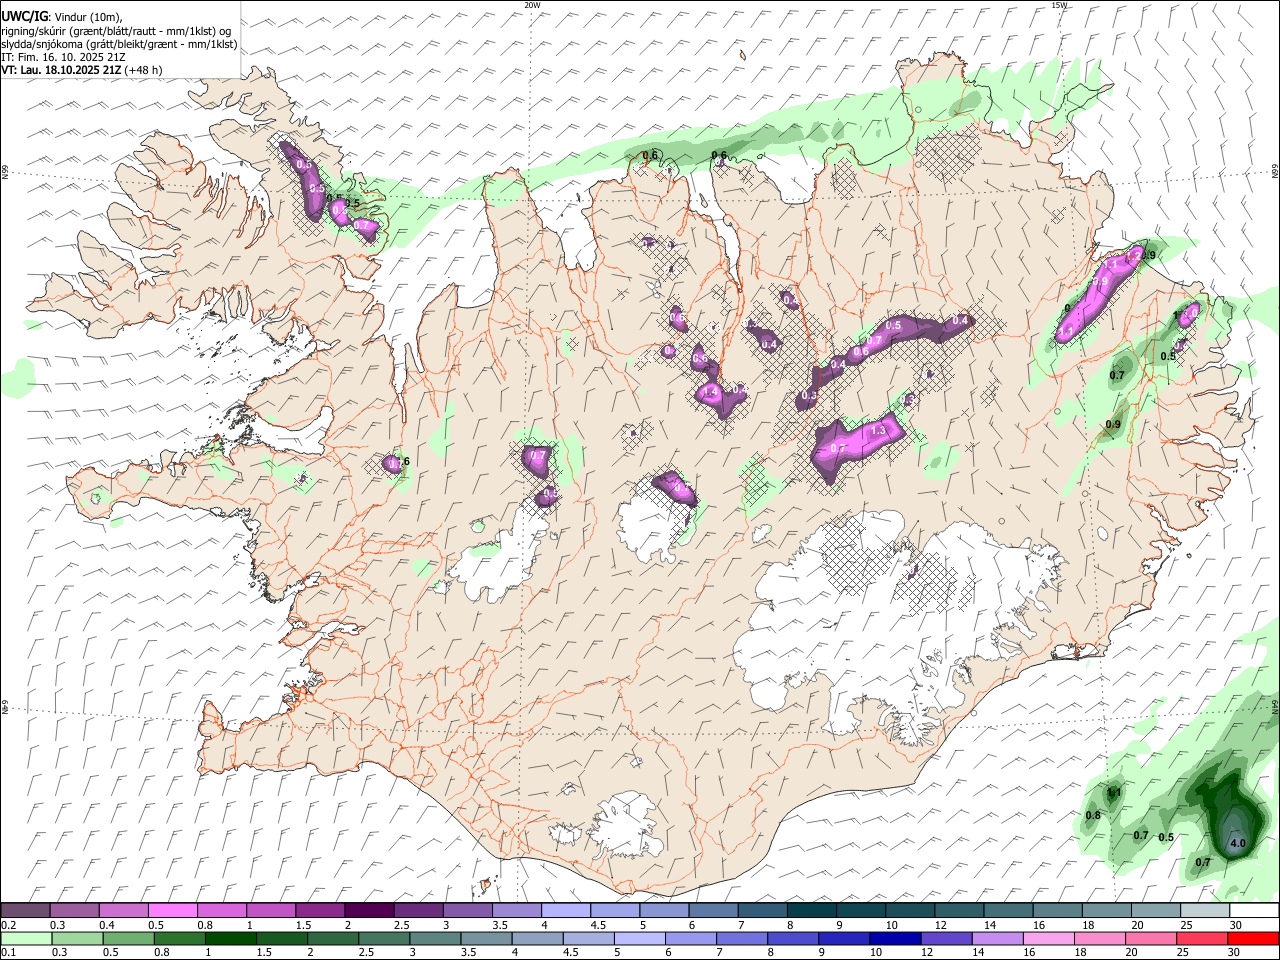1280x960 pixels.
Task: Click the 'IT: Fim. 16. 10. 2025 21Z' line
Action: (63, 57)
